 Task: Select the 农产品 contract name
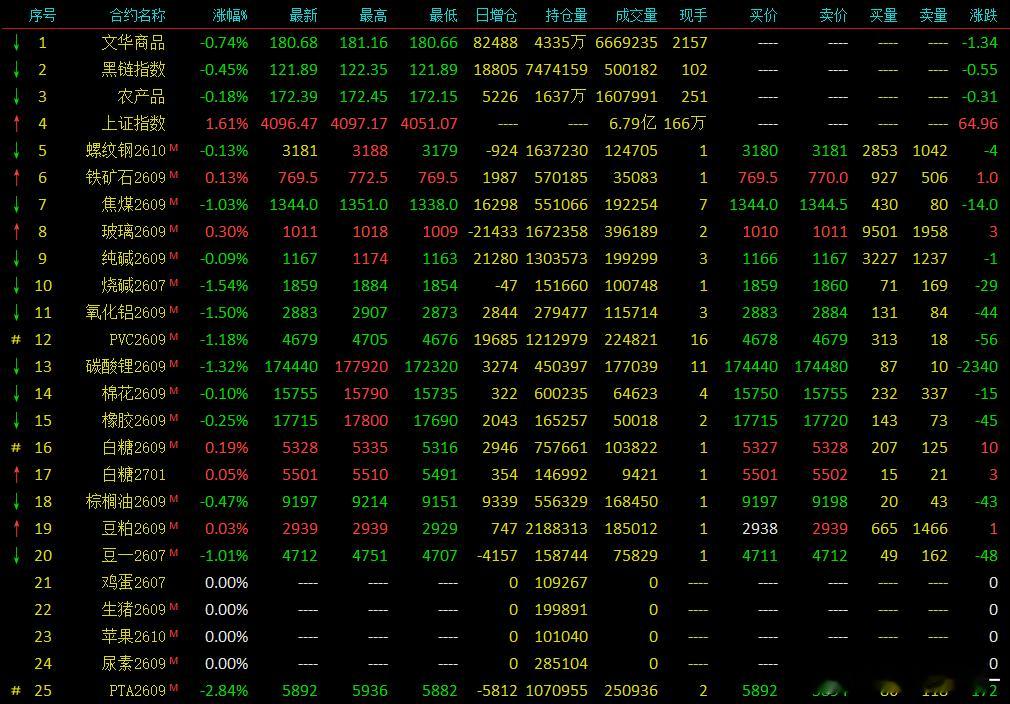click(x=141, y=97)
